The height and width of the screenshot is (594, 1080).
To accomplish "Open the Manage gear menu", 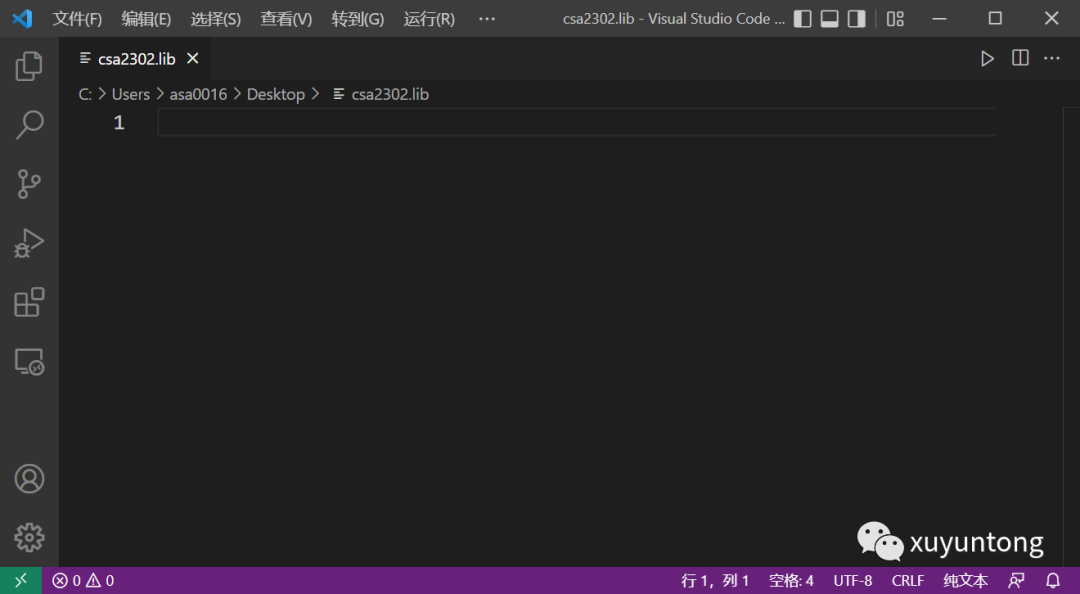I will 29,537.
